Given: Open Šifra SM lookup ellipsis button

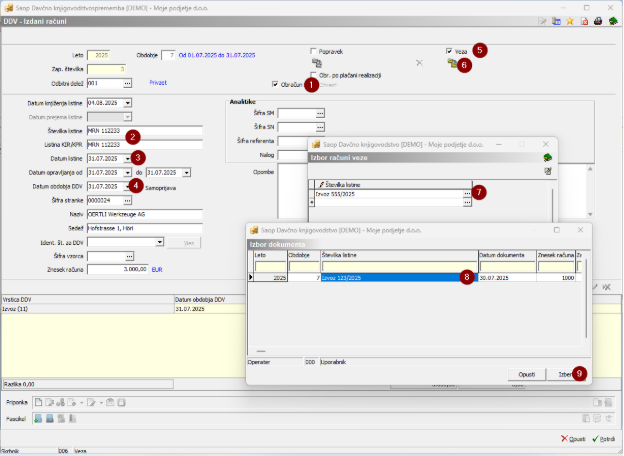Looking at the screenshot, I should click(x=320, y=113).
